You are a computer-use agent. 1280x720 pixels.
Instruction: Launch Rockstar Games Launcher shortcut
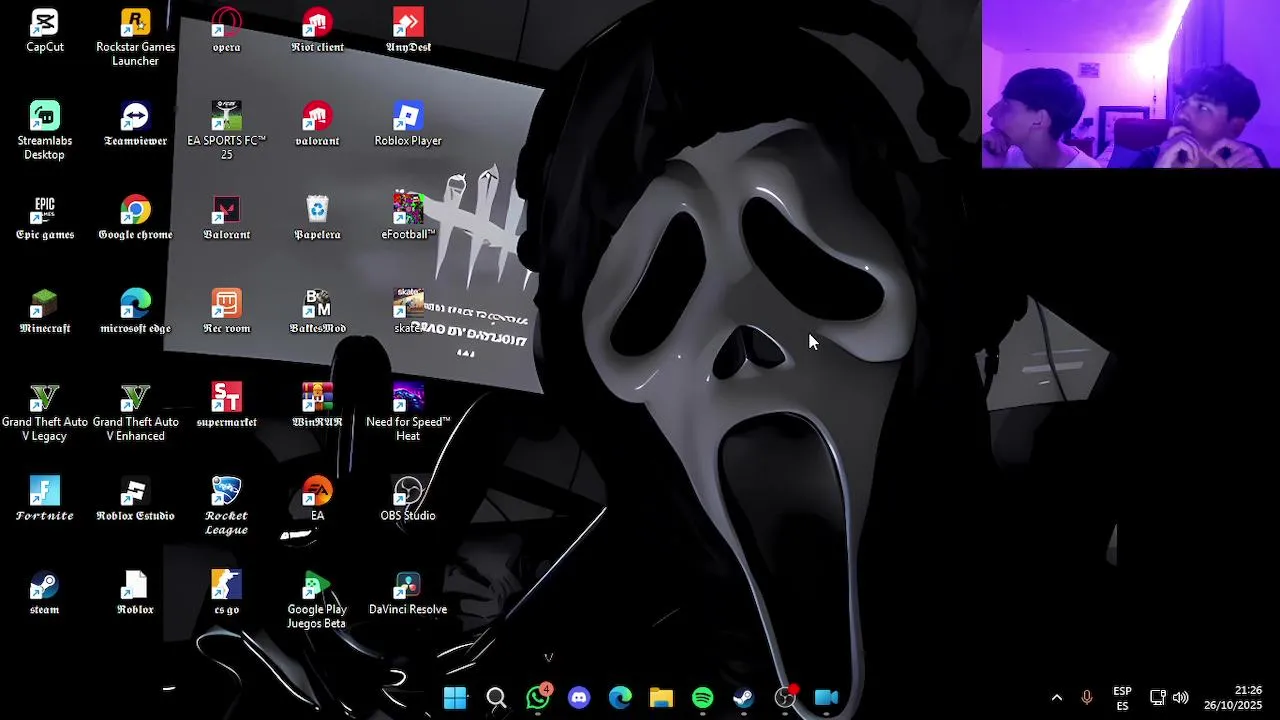click(x=135, y=38)
